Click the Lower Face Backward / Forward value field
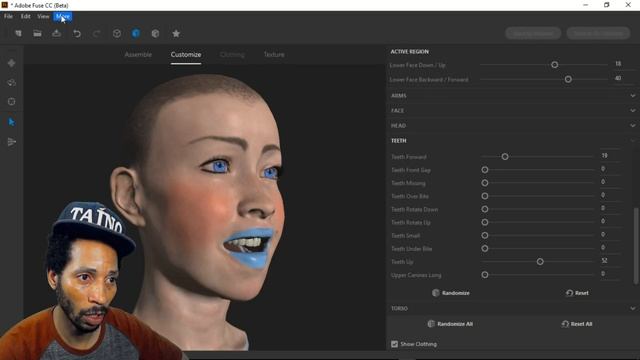The image size is (640, 360). click(623, 78)
